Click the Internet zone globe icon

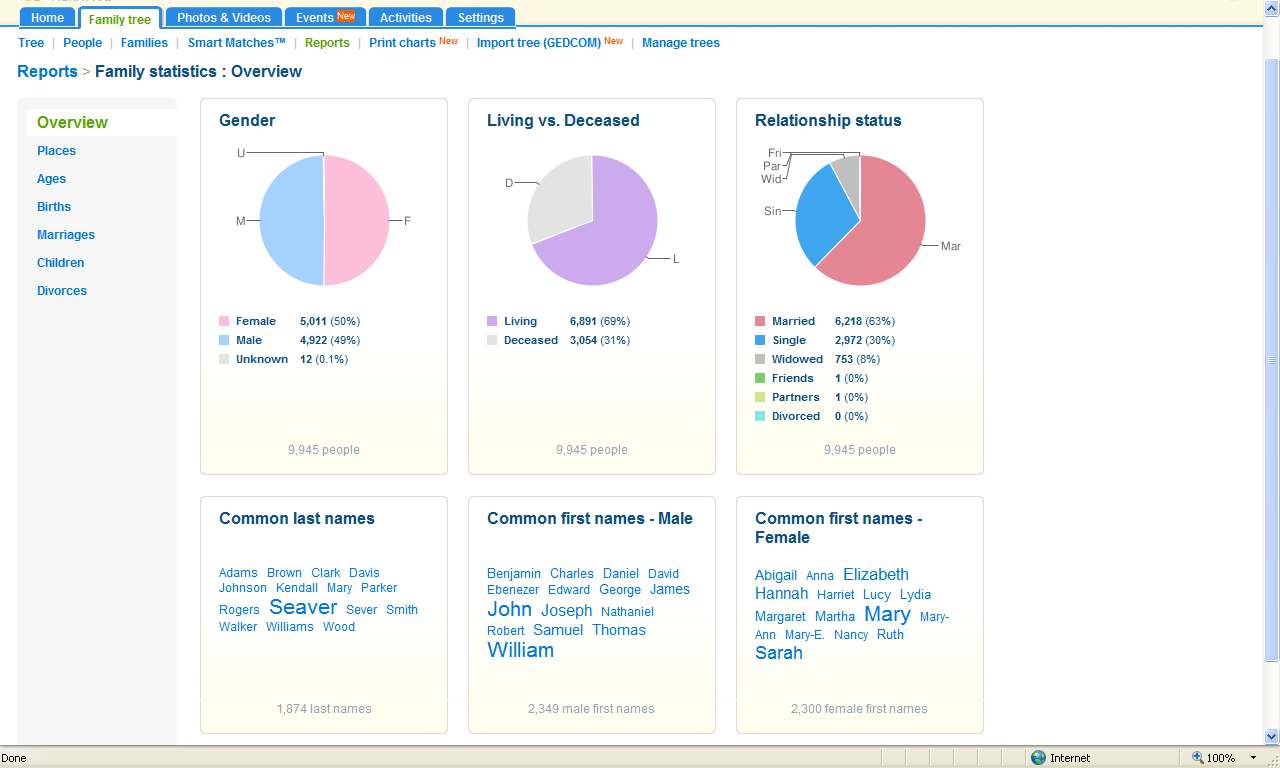click(x=1038, y=758)
